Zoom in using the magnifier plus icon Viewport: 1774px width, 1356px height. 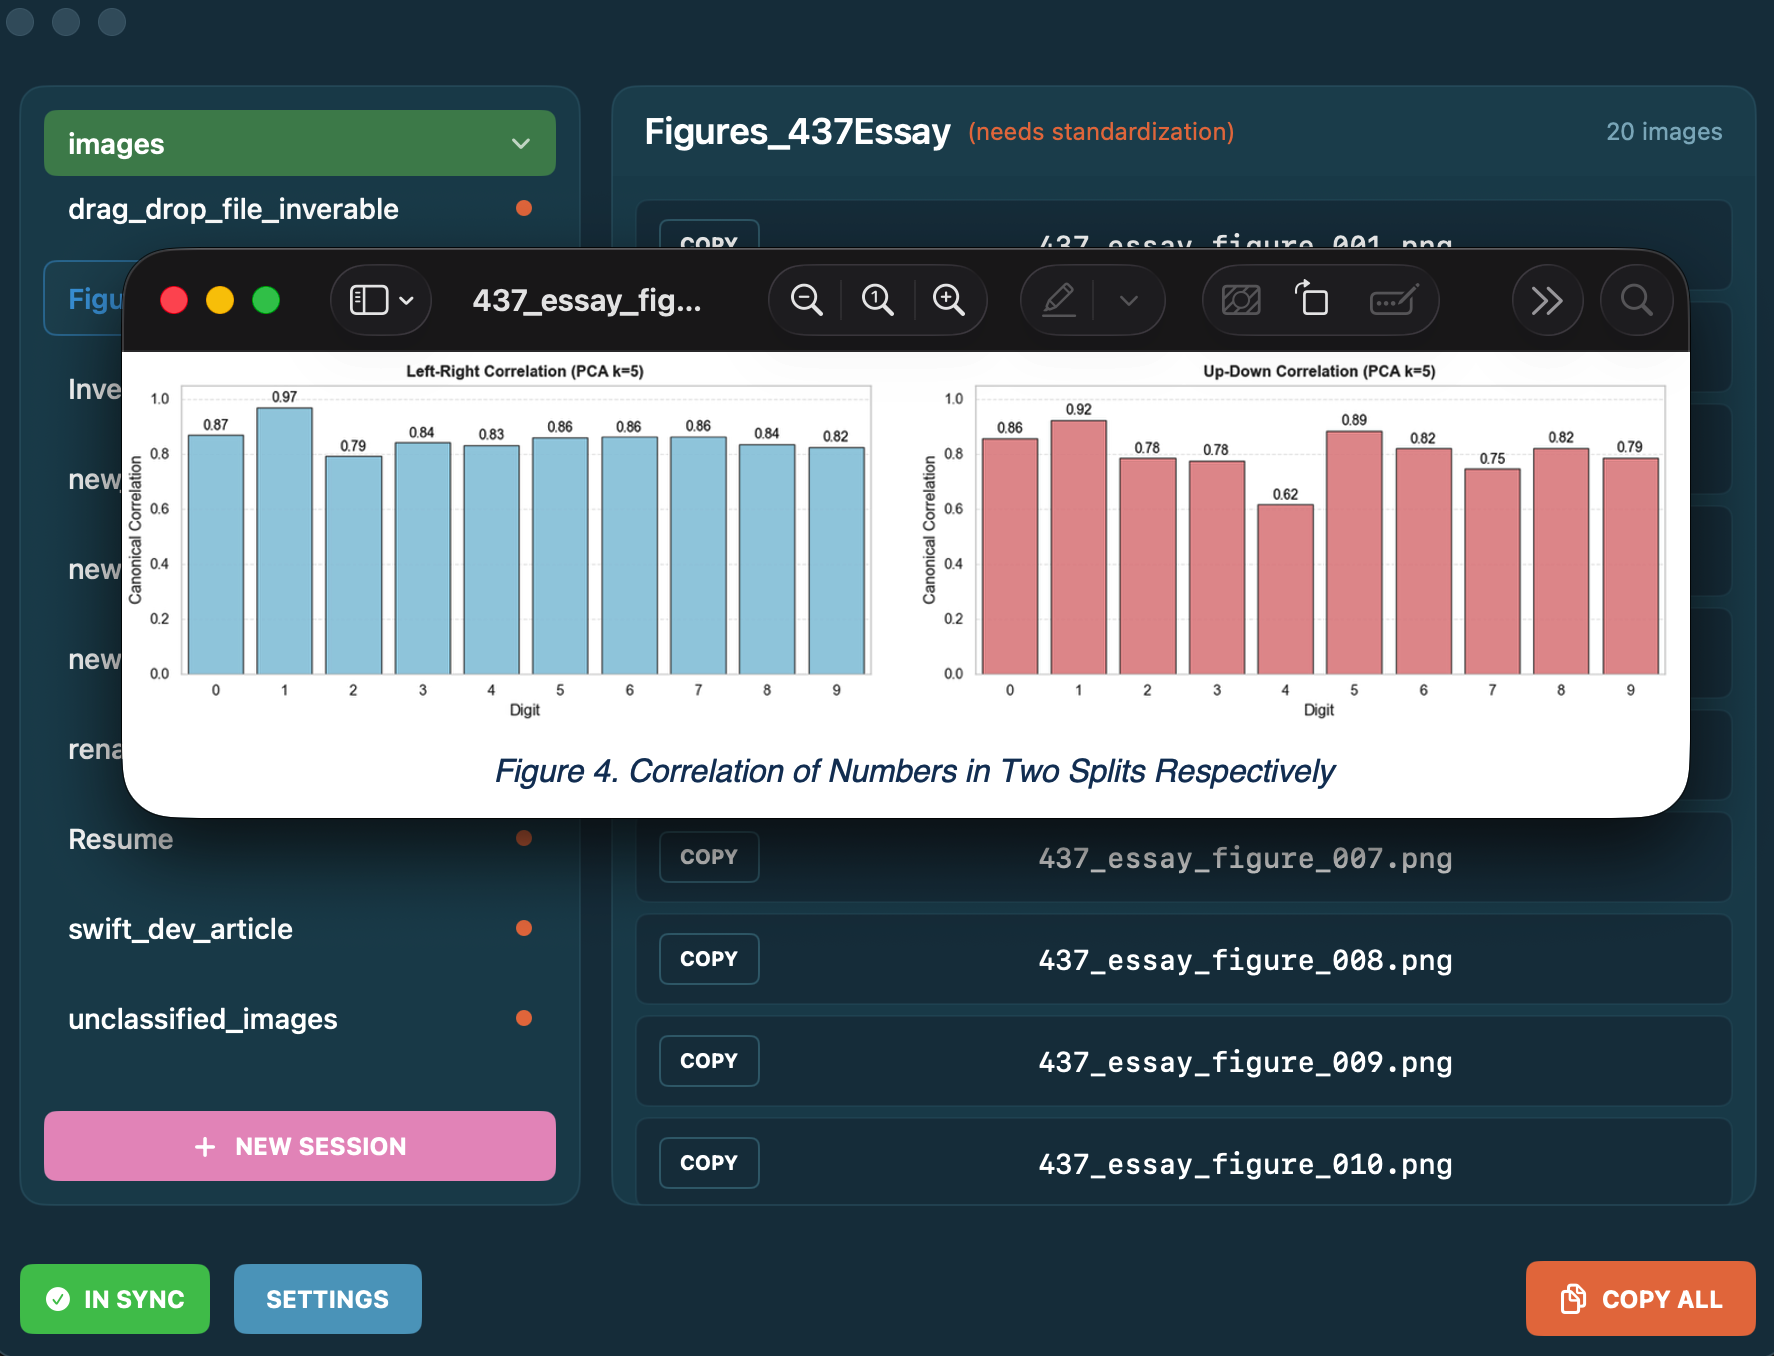click(x=948, y=300)
